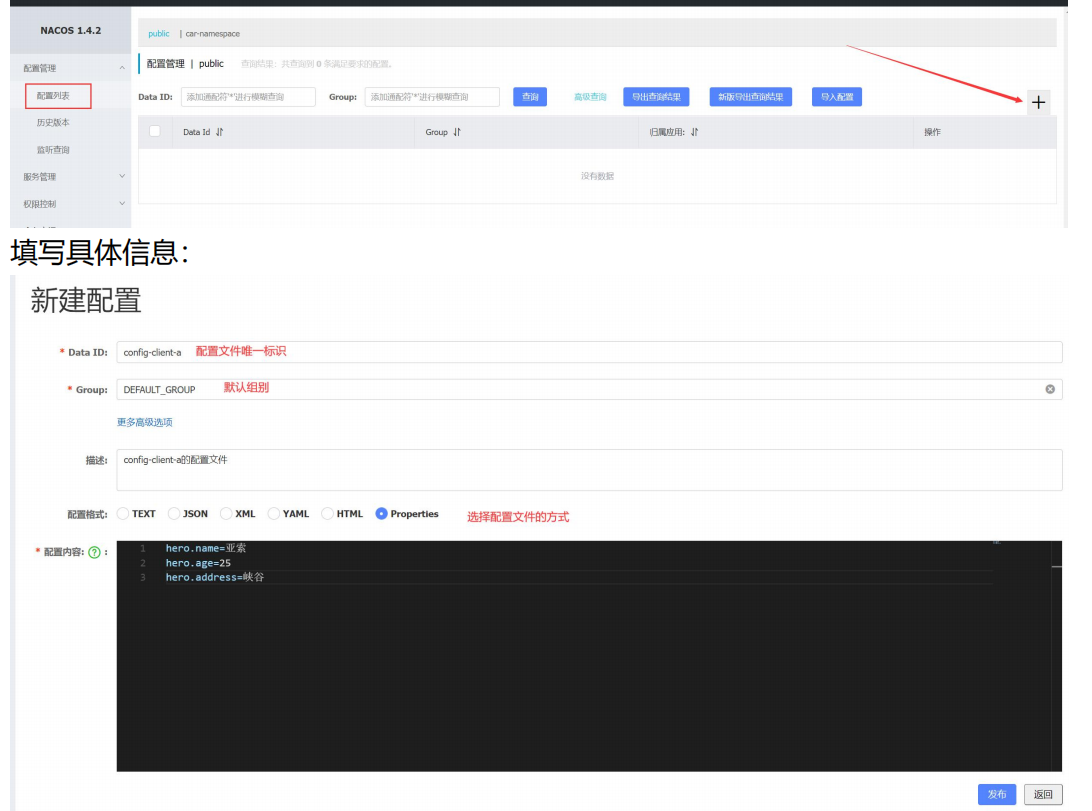
Task: Switch to the public namespace tab
Action: pyautogui.click(x=159, y=33)
